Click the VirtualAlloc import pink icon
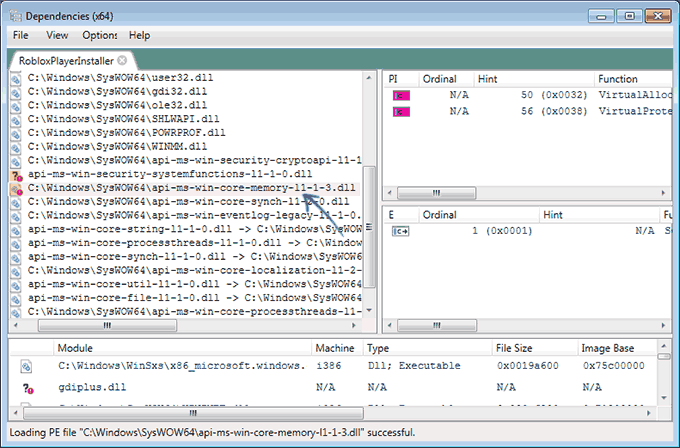Screen dimensions: 680x448 (x=400, y=96)
